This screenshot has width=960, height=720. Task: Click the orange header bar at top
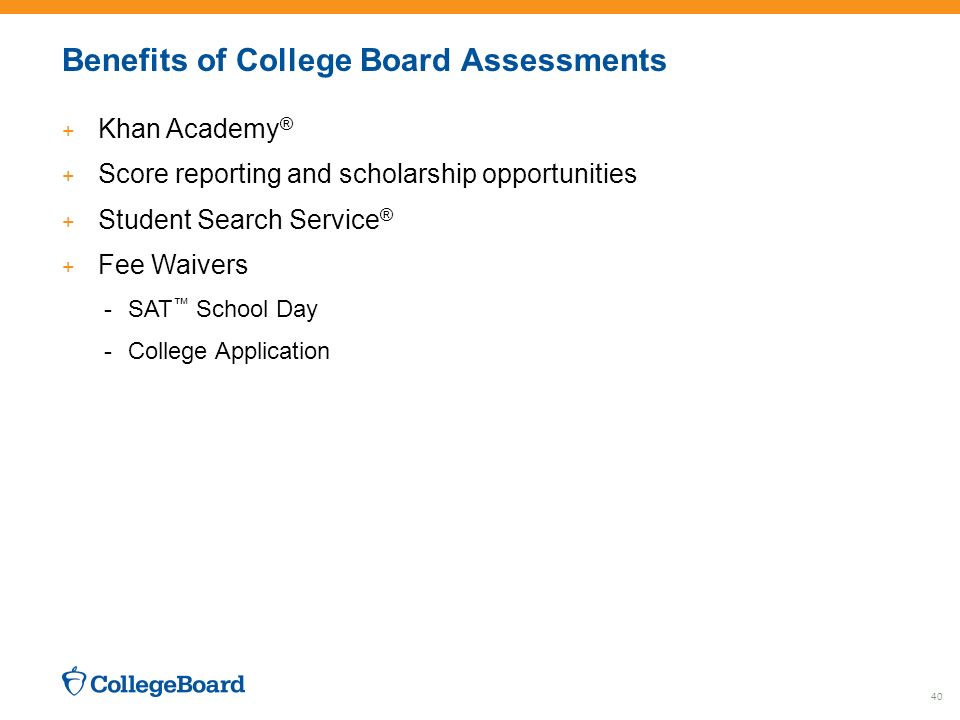pos(480,7)
